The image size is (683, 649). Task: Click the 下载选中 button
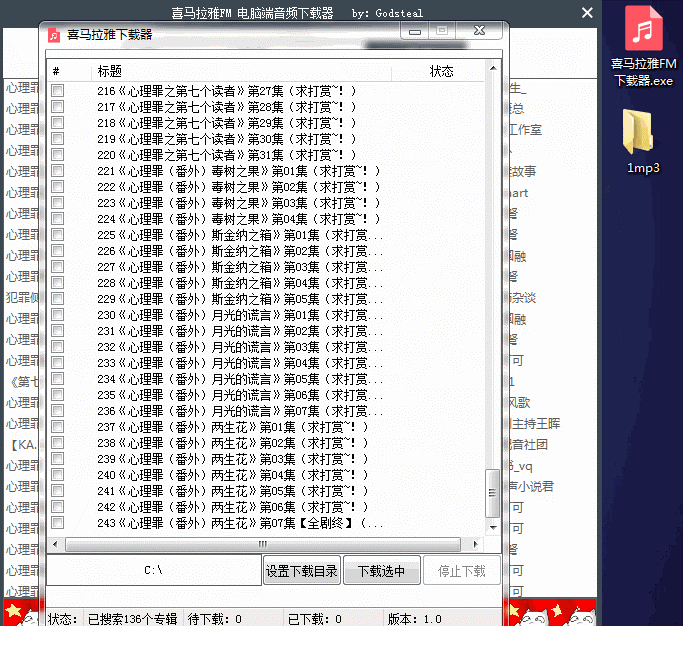[x=382, y=571]
